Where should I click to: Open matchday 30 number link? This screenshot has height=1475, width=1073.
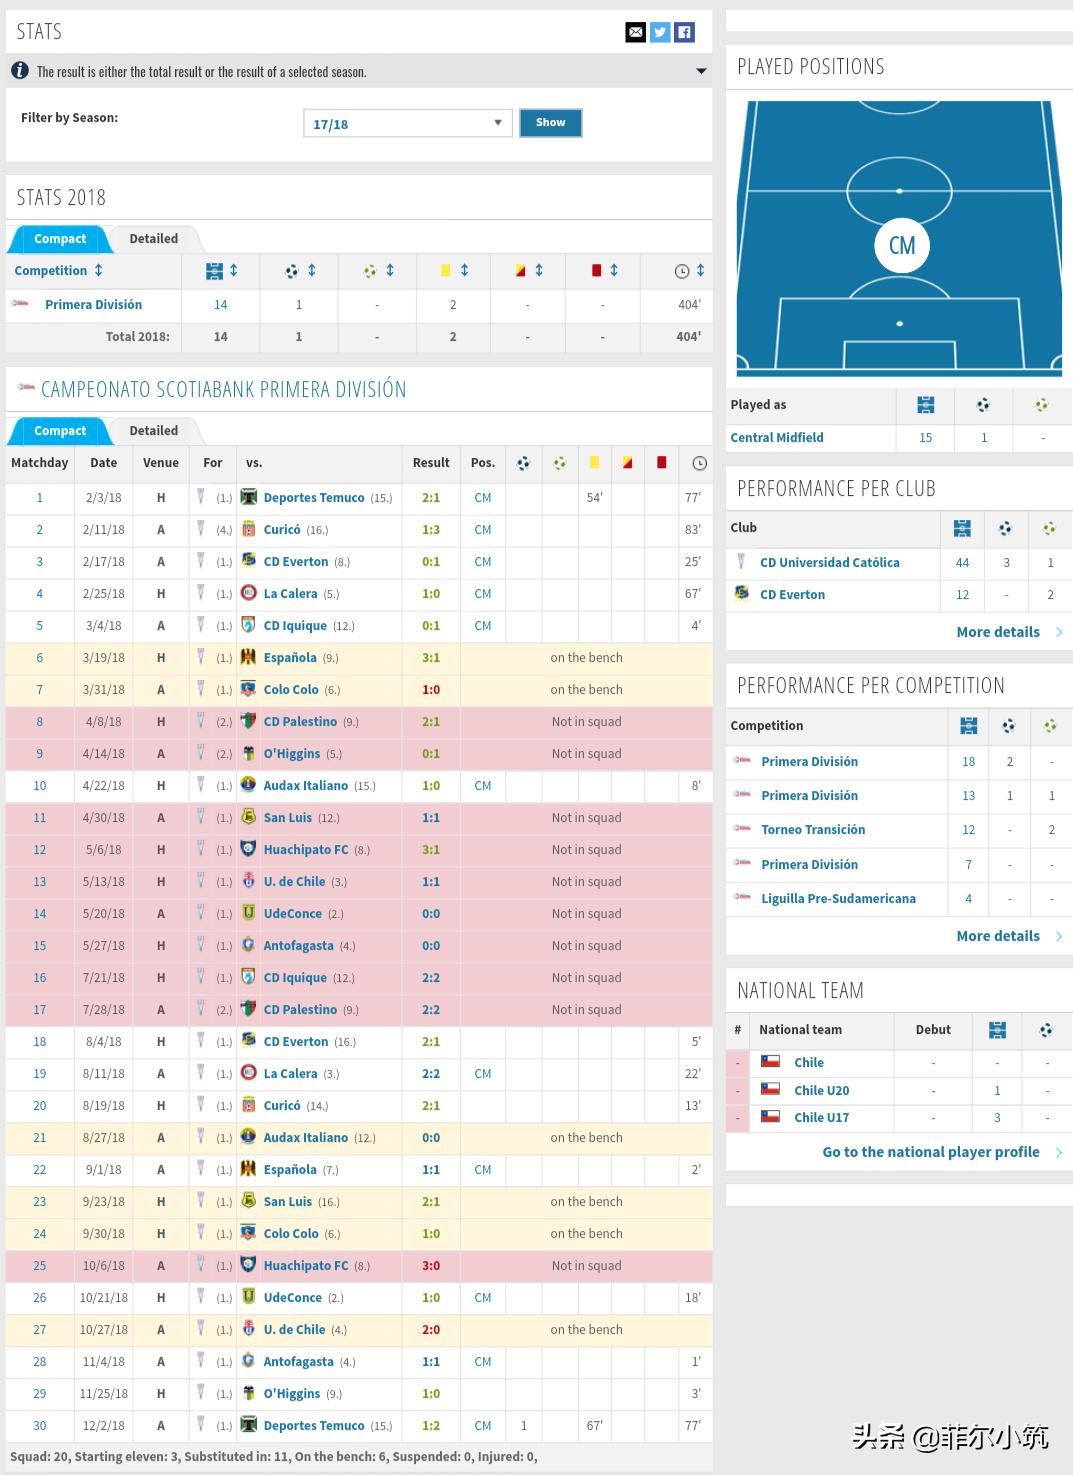[40, 1425]
